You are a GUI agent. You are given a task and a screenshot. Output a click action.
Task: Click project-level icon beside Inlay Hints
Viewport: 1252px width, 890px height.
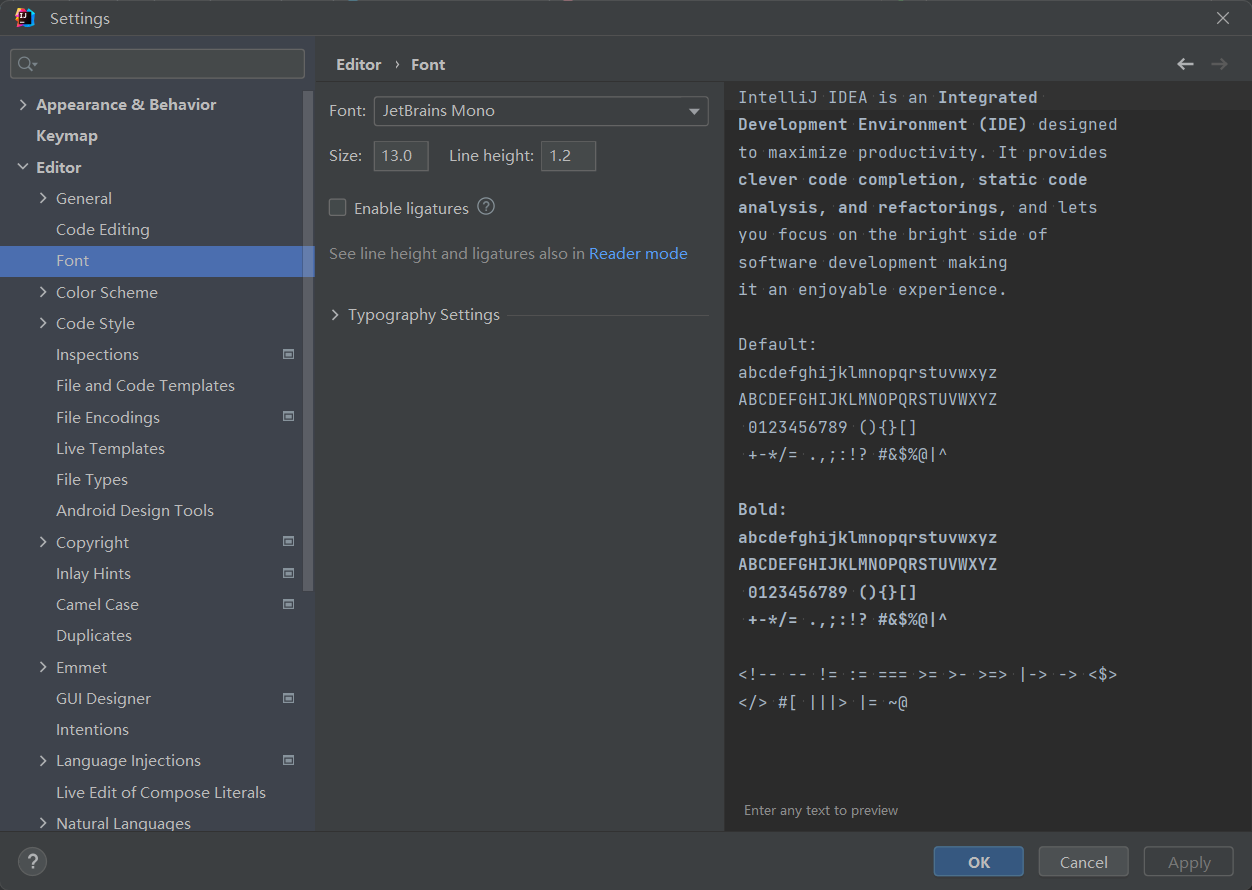click(x=289, y=573)
